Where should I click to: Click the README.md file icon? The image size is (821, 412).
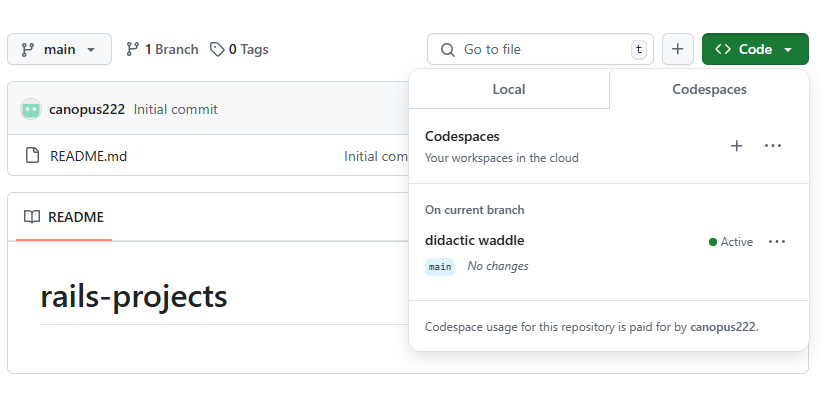pyautogui.click(x=31, y=156)
